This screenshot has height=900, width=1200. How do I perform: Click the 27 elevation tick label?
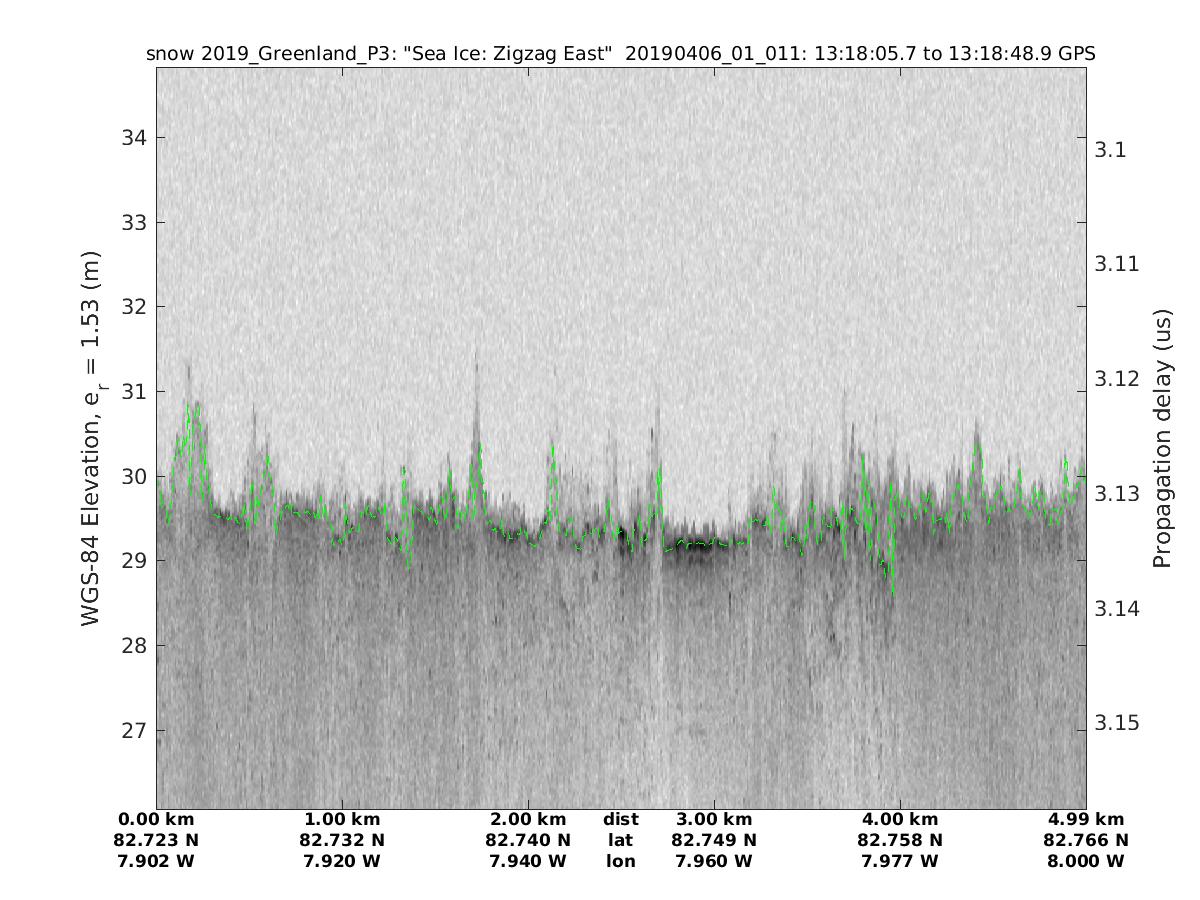coord(133,730)
